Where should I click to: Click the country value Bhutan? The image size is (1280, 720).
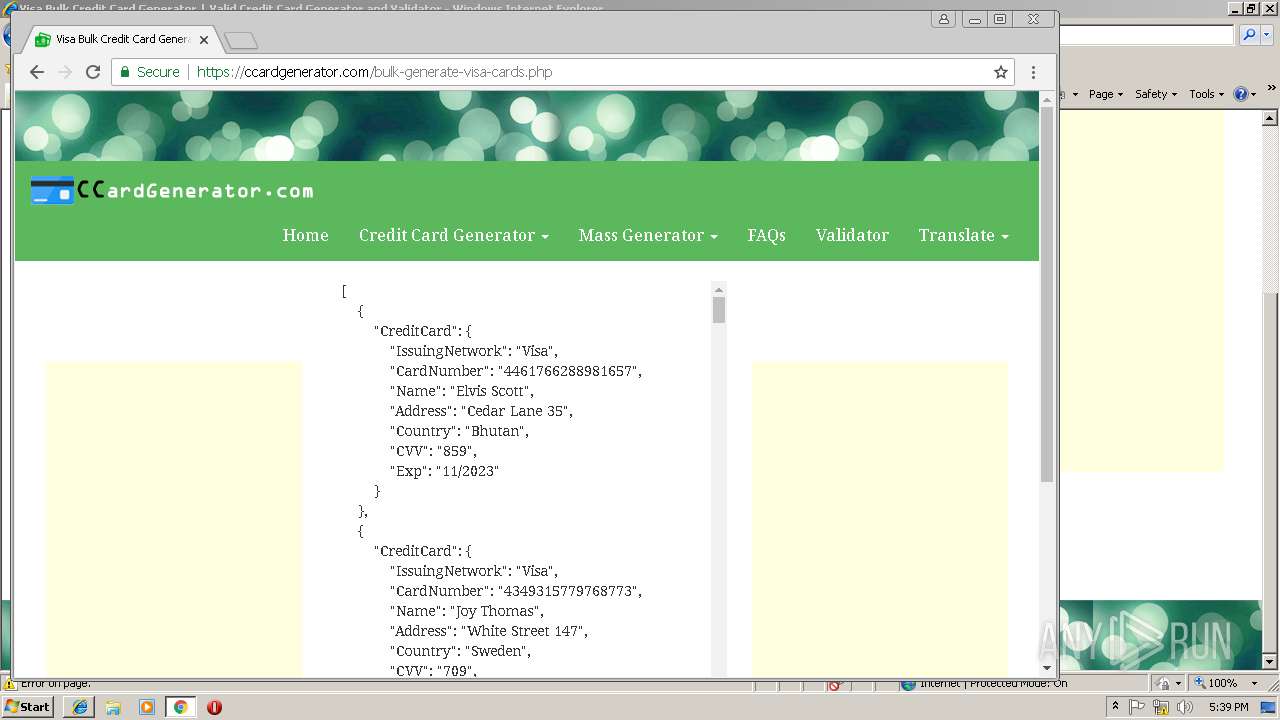click(495, 431)
